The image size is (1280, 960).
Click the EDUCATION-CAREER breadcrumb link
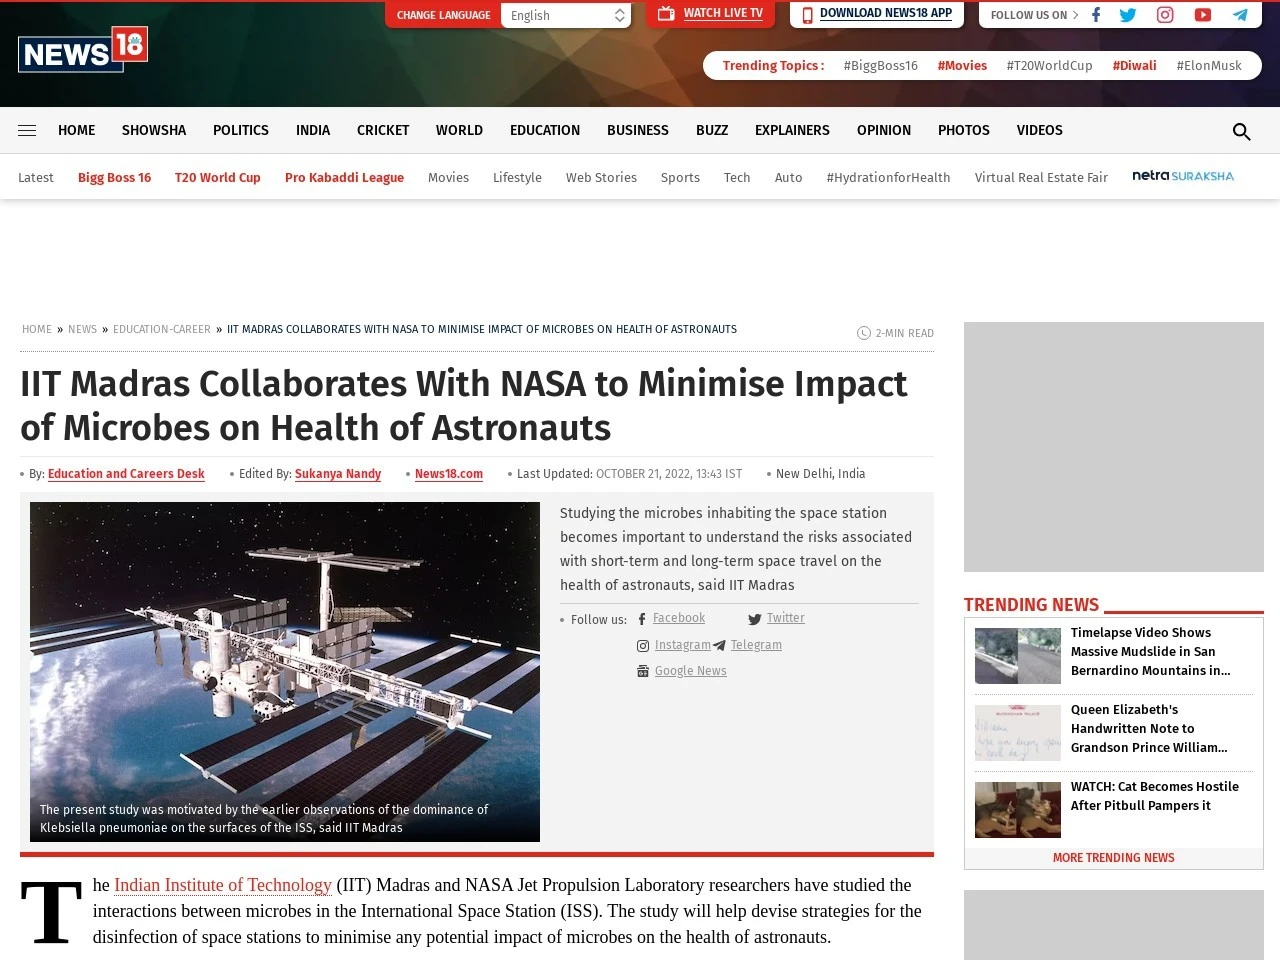[x=162, y=329]
